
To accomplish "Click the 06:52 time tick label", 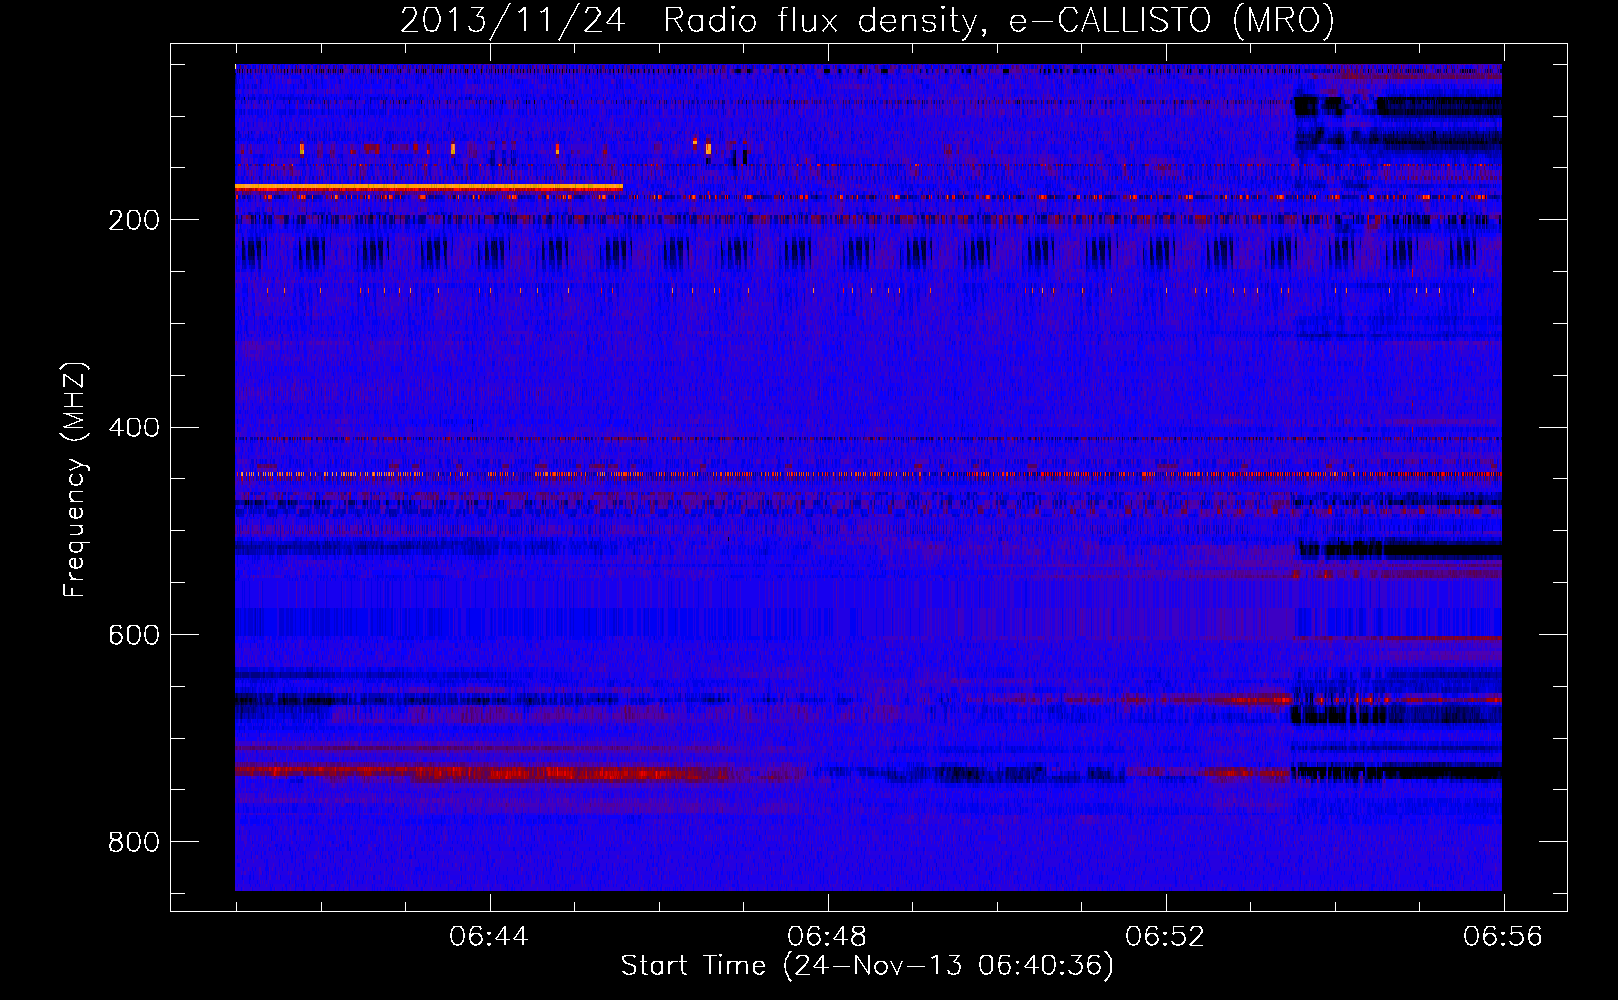I will tap(1165, 937).
